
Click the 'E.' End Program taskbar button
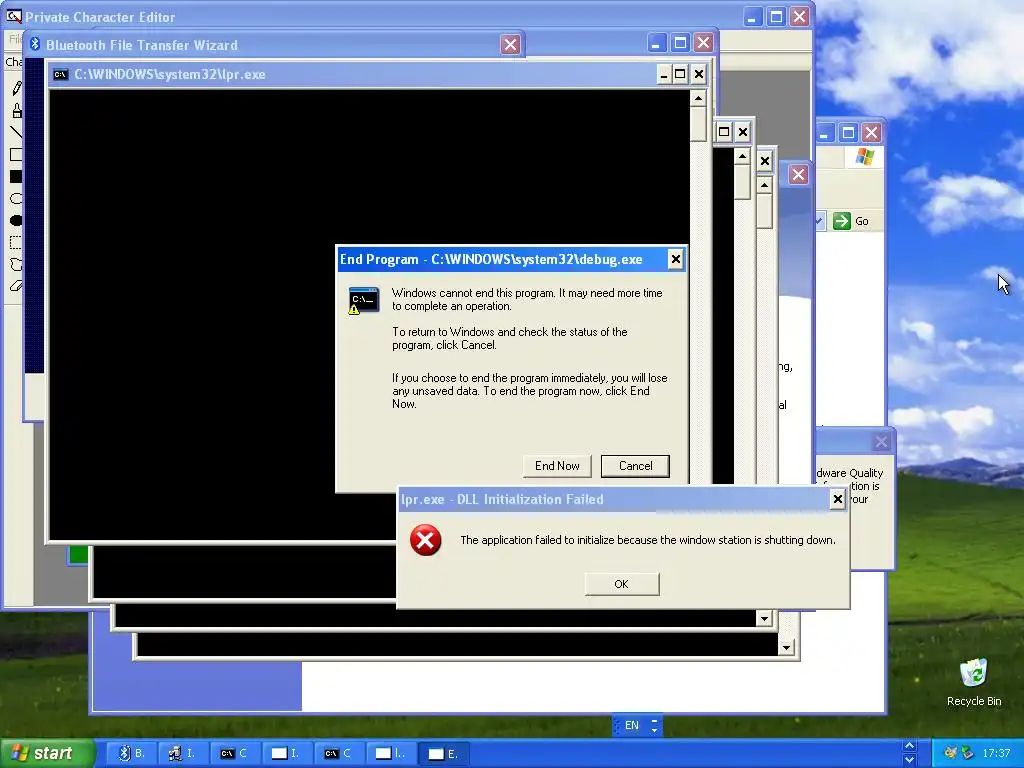click(443, 753)
